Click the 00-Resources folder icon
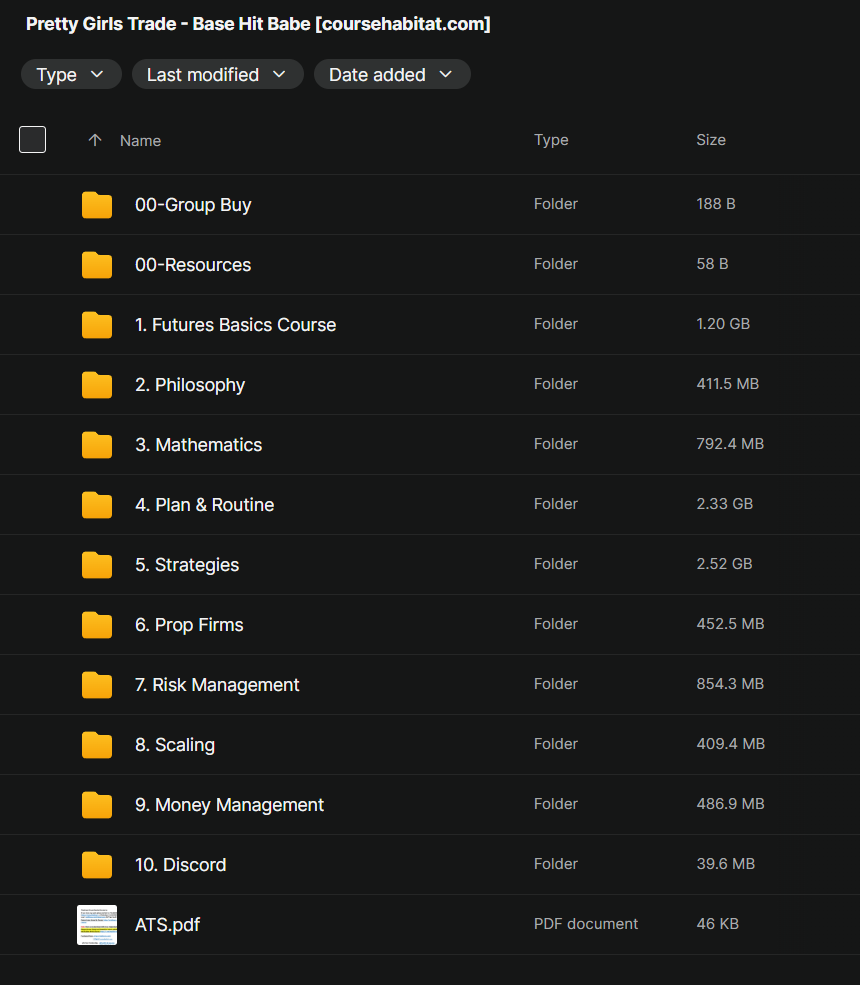This screenshot has height=985, width=860. pyautogui.click(x=97, y=265)
